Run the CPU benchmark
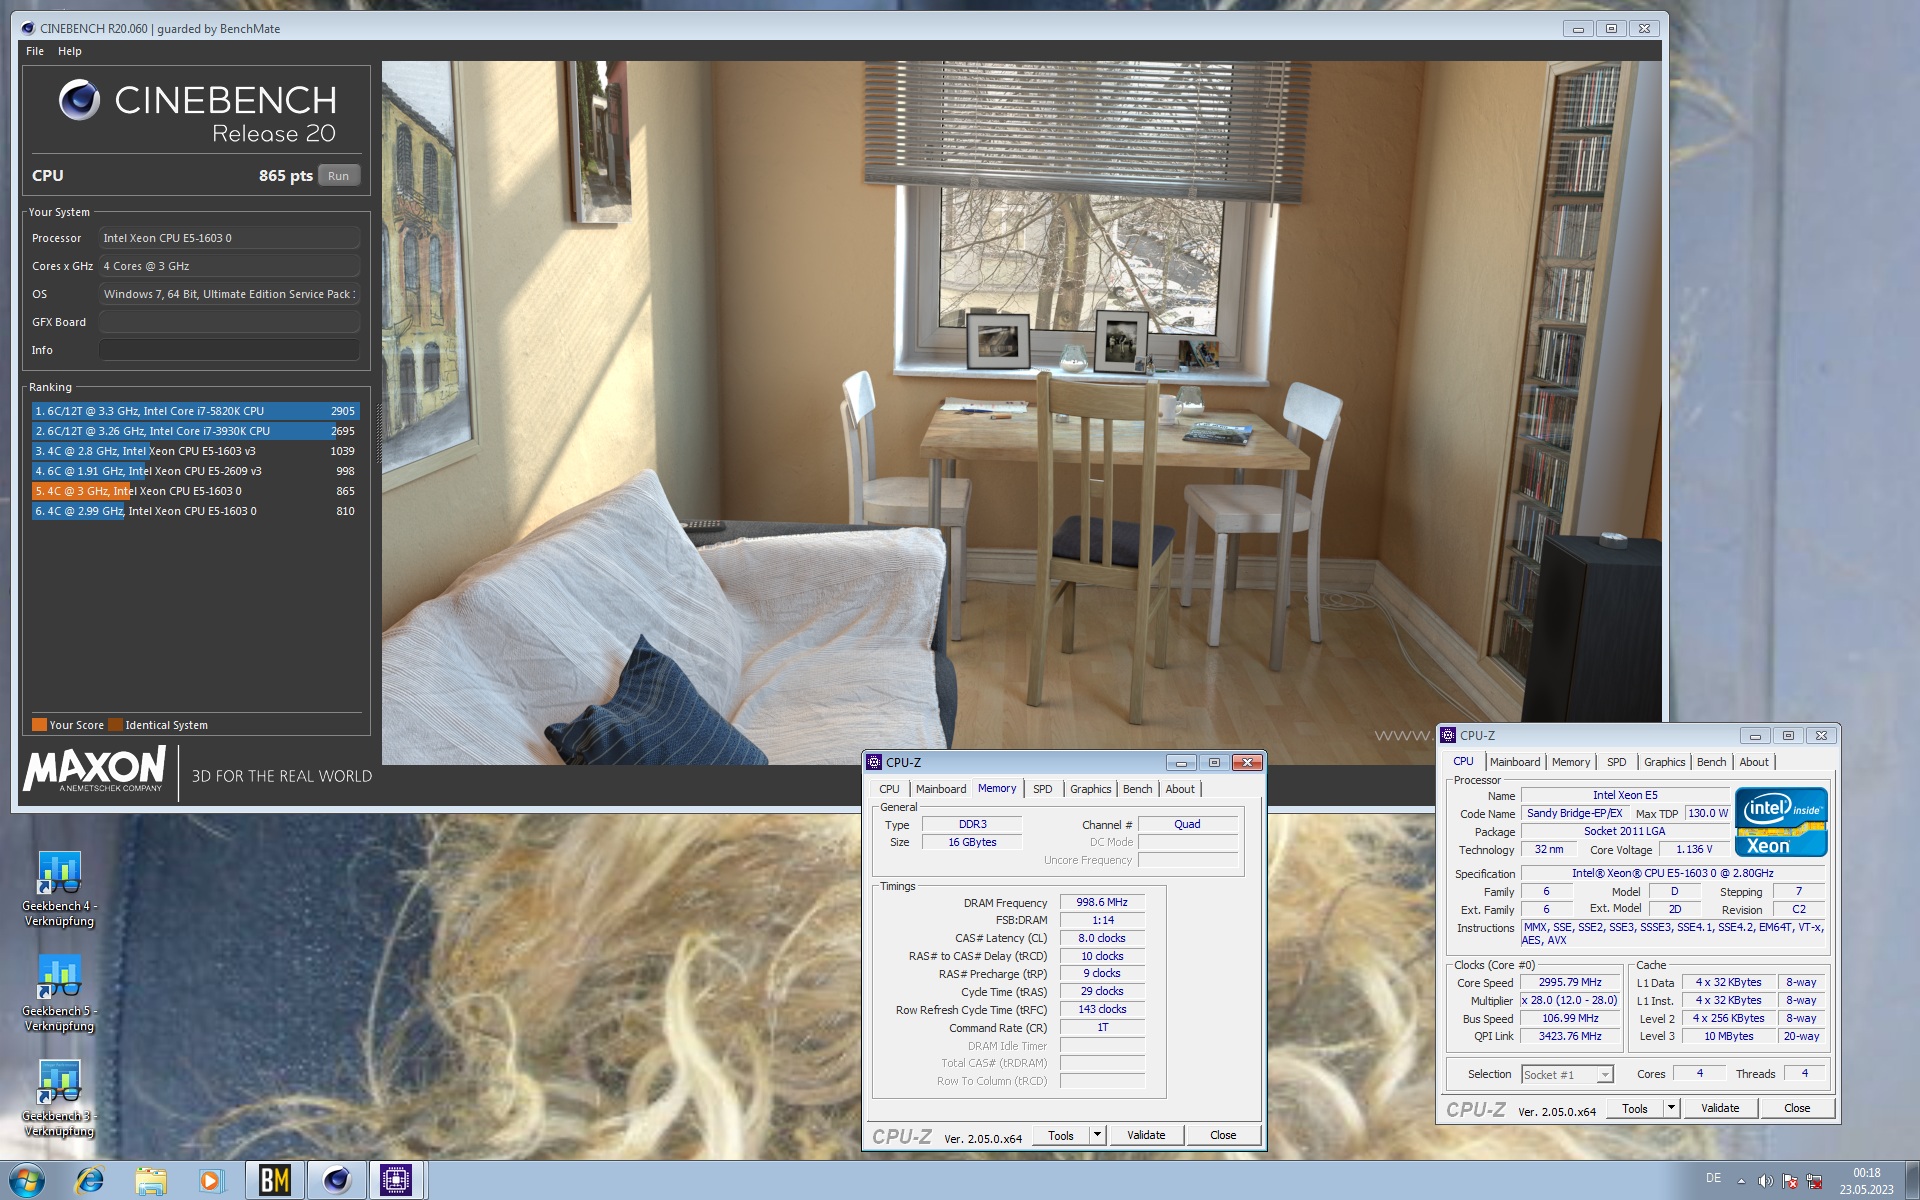This screenshot has width=1920, height=1200. 339,176
